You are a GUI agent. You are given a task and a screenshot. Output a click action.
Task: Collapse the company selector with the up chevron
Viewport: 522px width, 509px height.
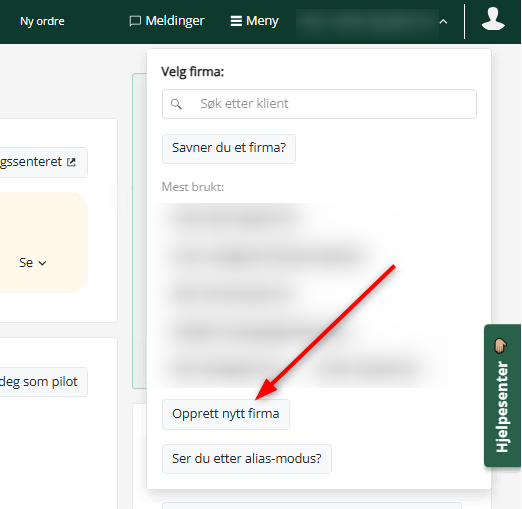tap(443, 22)
